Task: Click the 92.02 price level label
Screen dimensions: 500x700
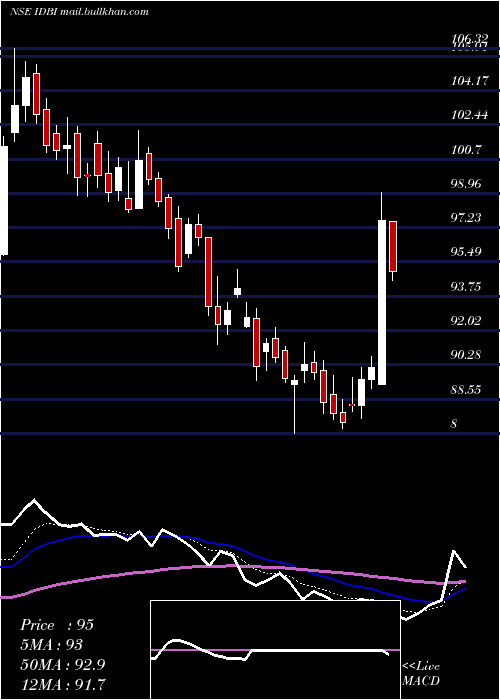Action: coord(468,321)
